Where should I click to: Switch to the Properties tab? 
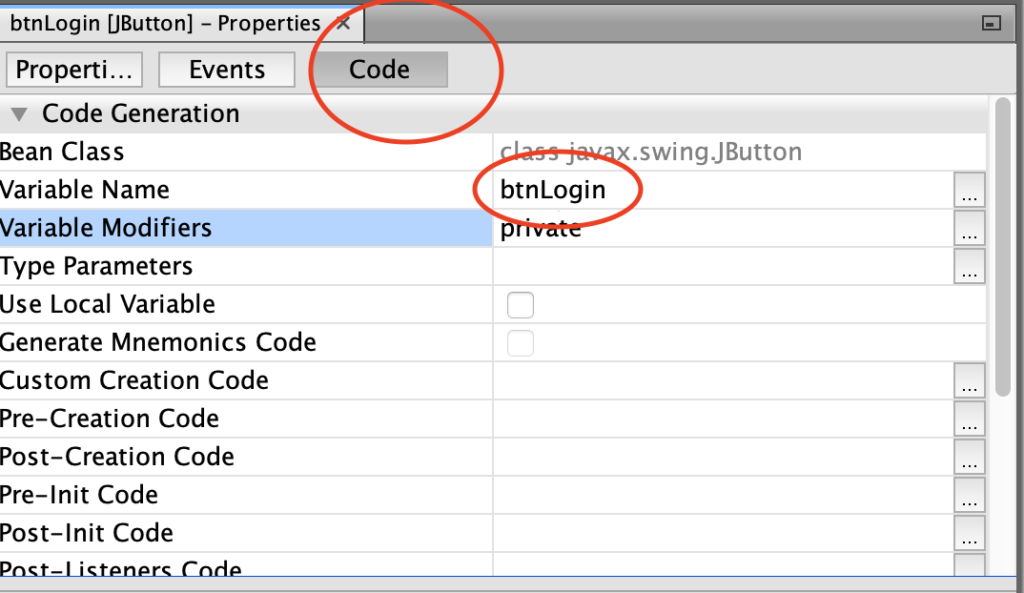pos(74,69)
